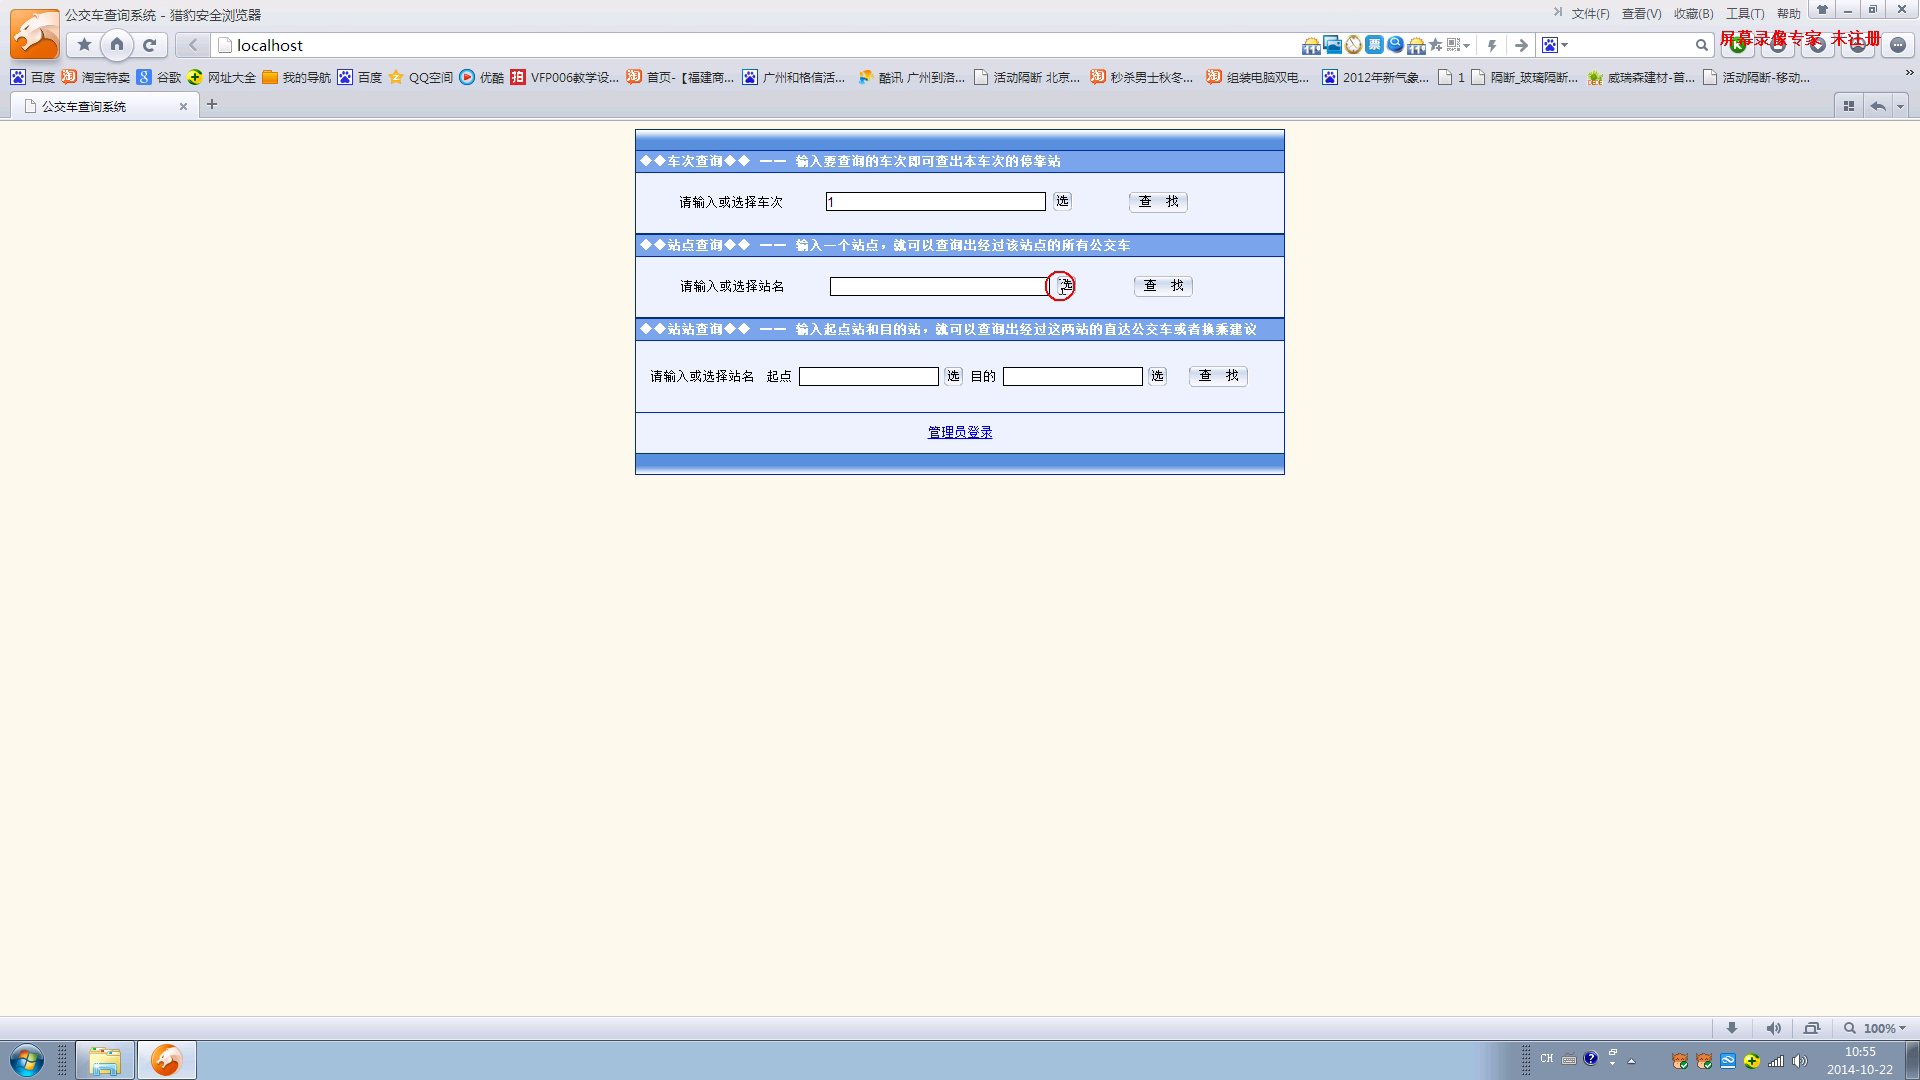Show hidden bookmarks with the overflow chevron
This screenshot has height=1080, width=1920.
[1908, 73]
